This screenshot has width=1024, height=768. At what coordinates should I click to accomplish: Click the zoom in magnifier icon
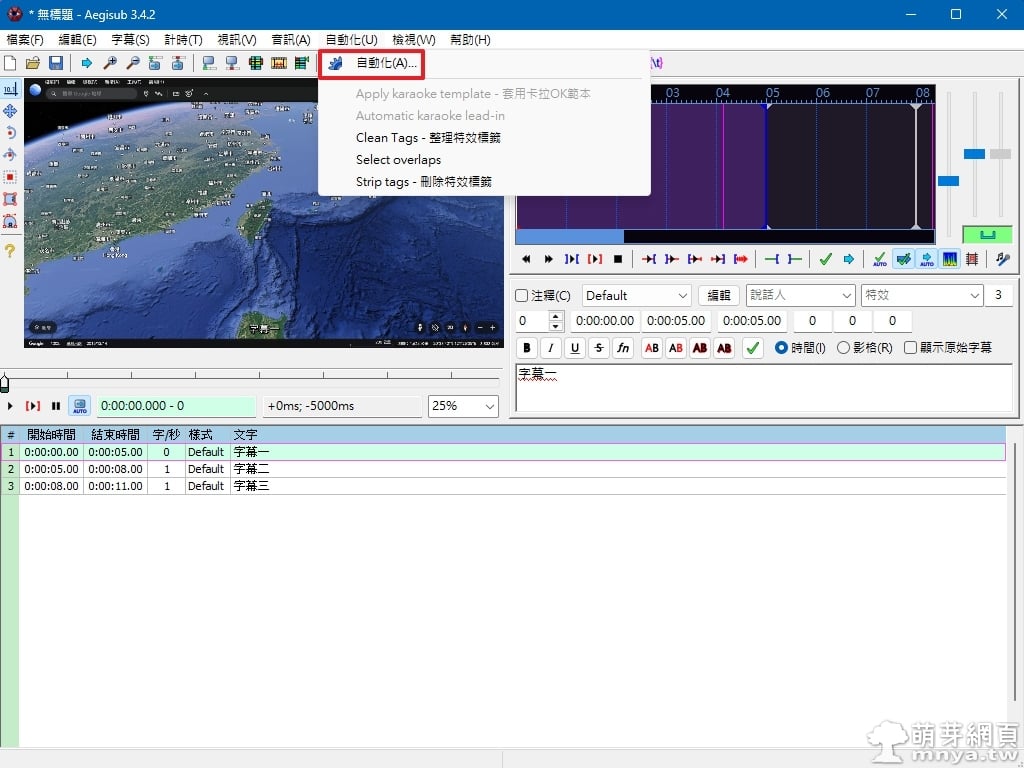click(110, 63)
